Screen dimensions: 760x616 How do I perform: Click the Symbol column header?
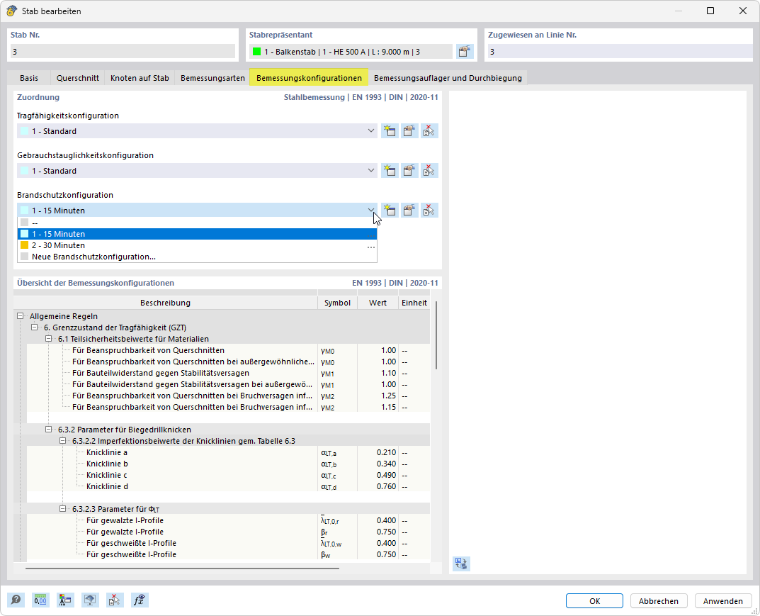337,303
